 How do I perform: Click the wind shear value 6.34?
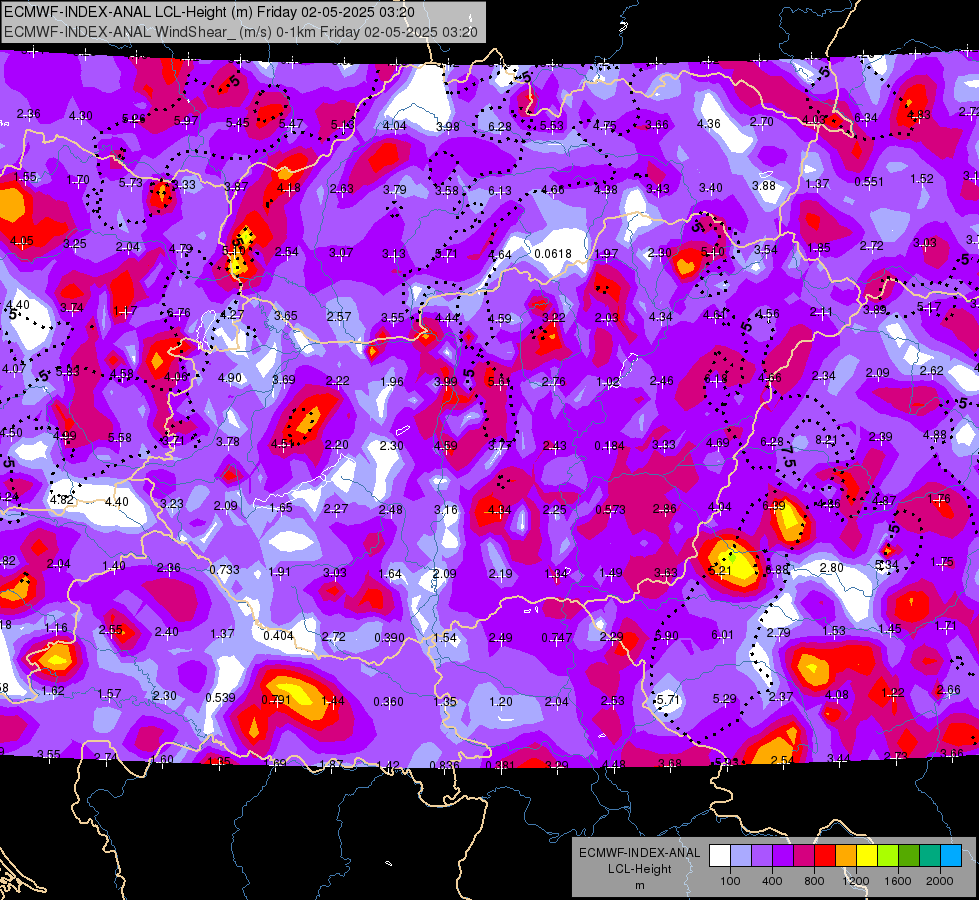[x=865, y=117]
